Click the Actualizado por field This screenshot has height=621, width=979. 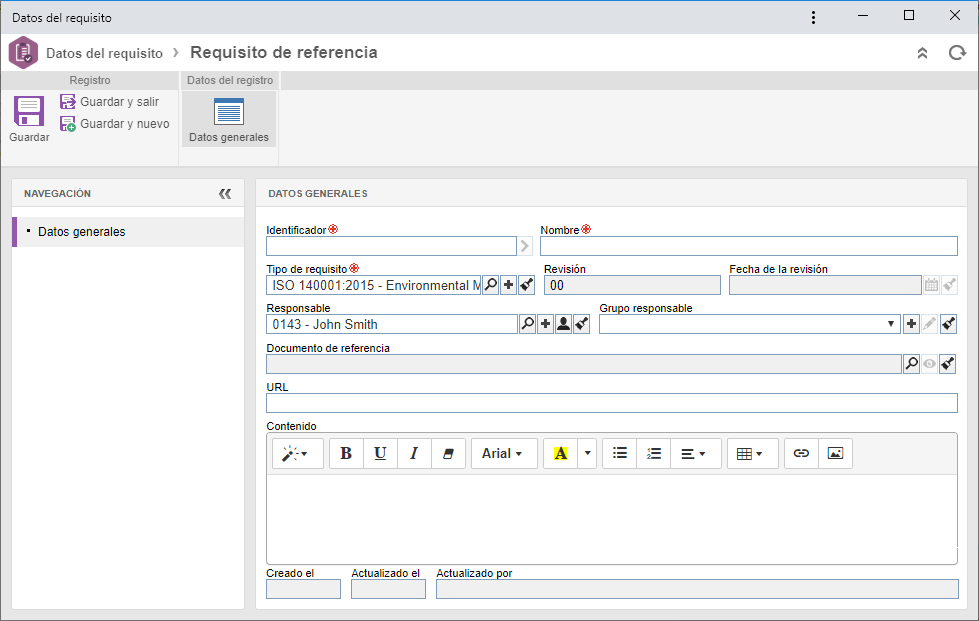click(697, 589)
